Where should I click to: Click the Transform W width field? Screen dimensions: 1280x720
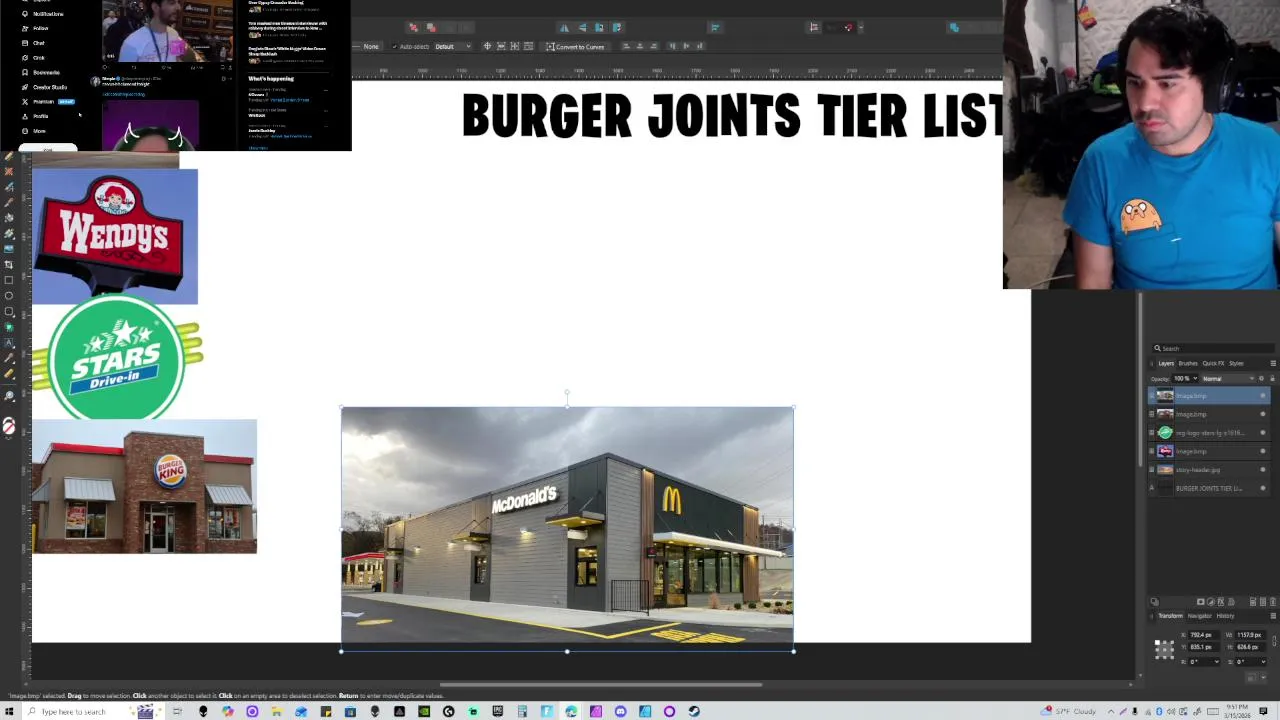(1250, 635)
